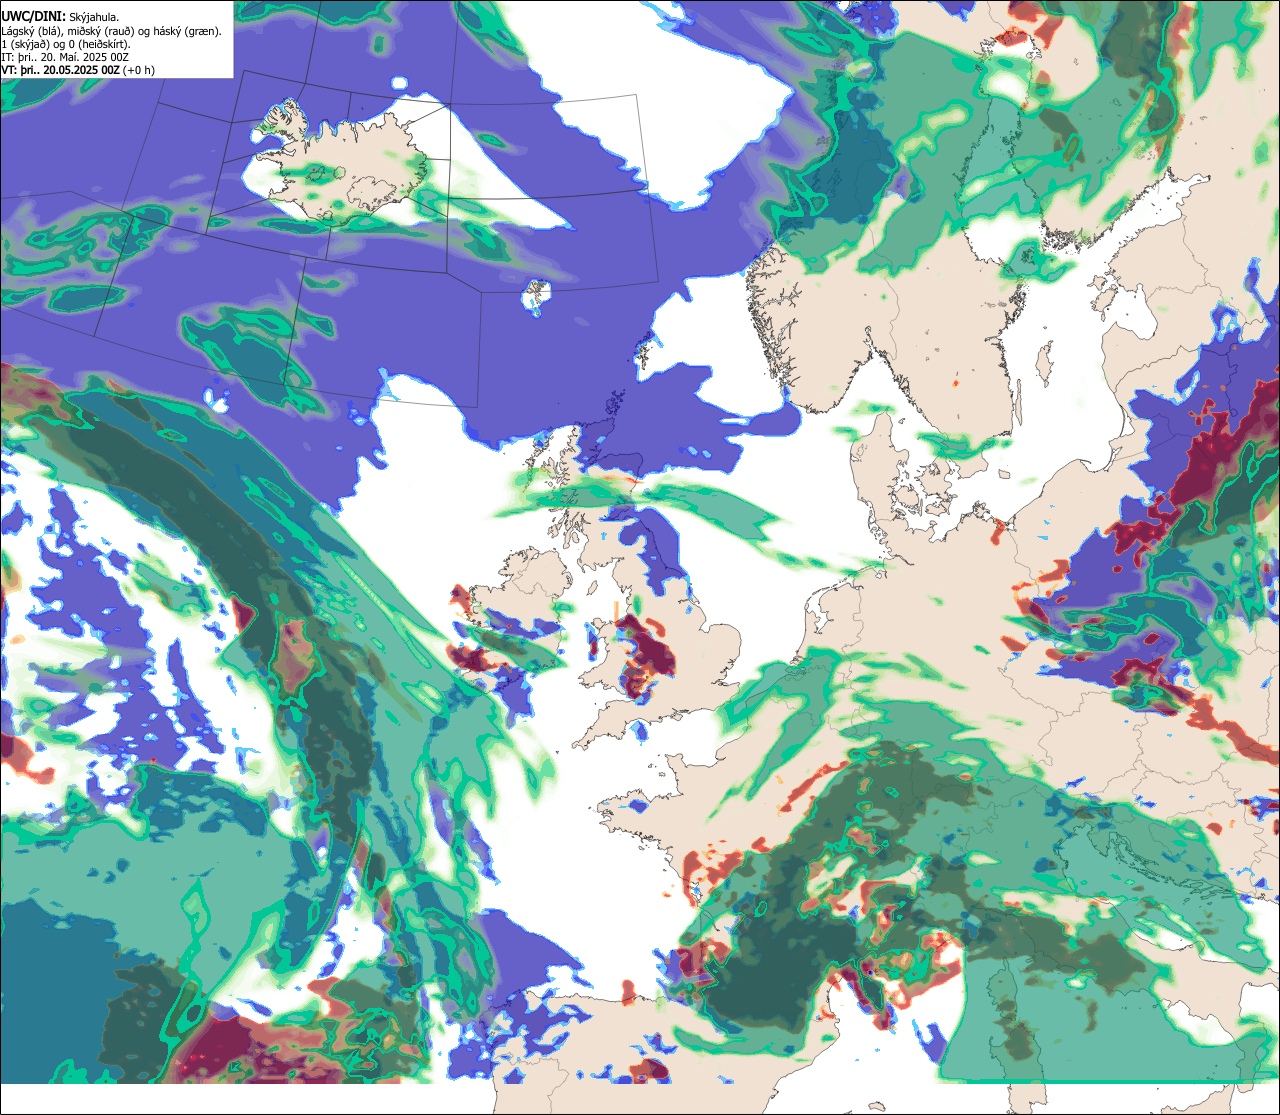Click the "UWC/DINI: Skýjahula." title text
1280x1115 pixels.
(x=60, y=16)
